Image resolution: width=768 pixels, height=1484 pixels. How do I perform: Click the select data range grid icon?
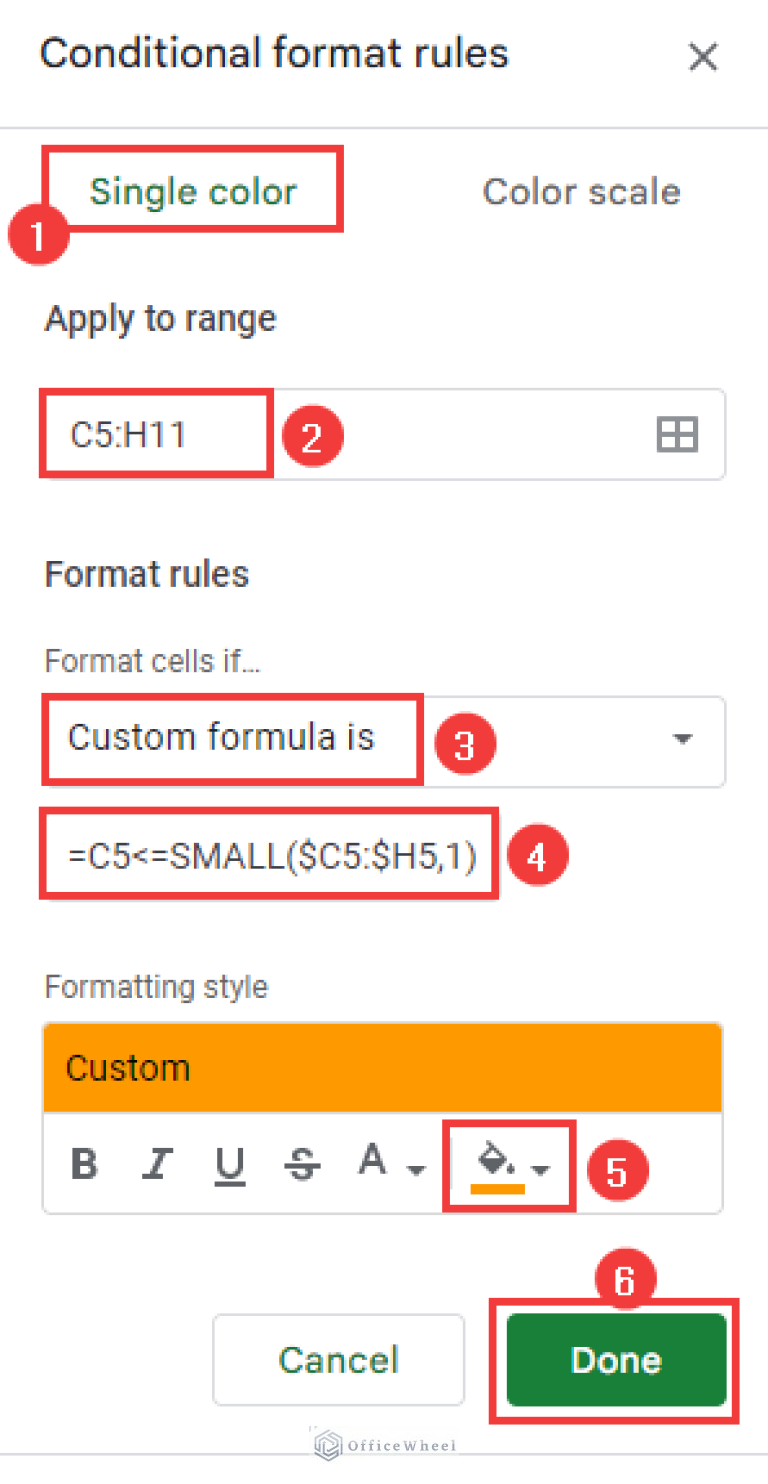(x=677, y=435)
